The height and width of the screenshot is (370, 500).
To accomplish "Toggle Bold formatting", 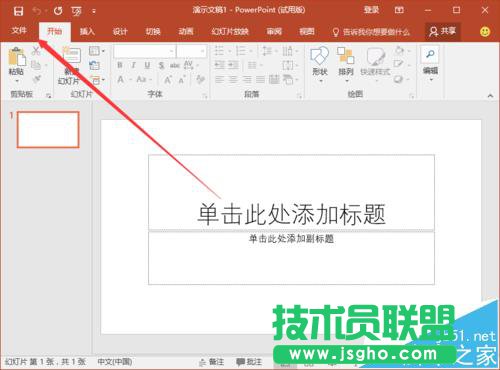I will tap(120, 66).
